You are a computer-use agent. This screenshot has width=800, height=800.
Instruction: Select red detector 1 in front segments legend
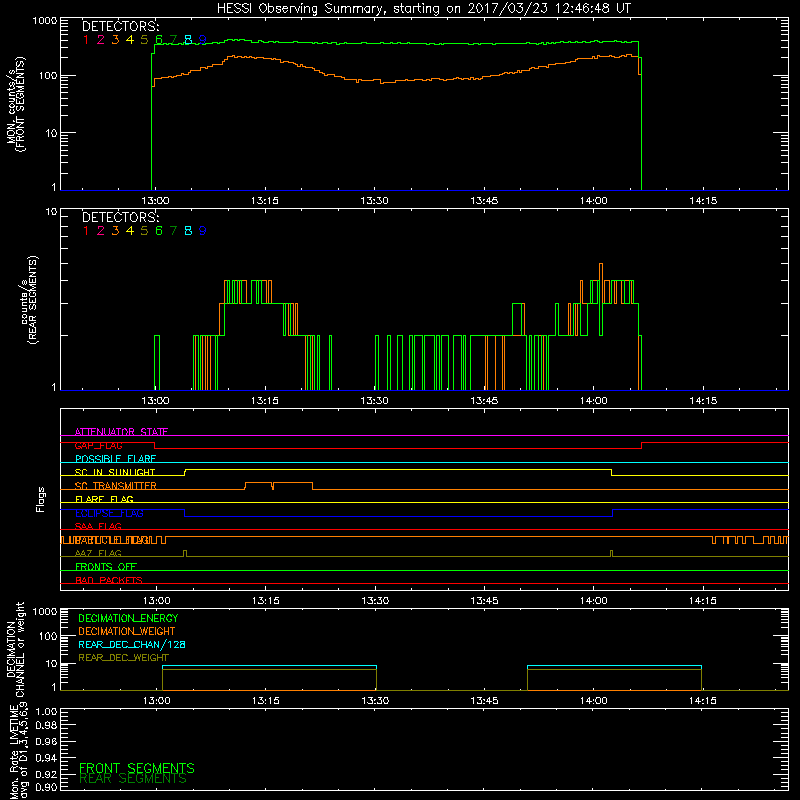86,40
